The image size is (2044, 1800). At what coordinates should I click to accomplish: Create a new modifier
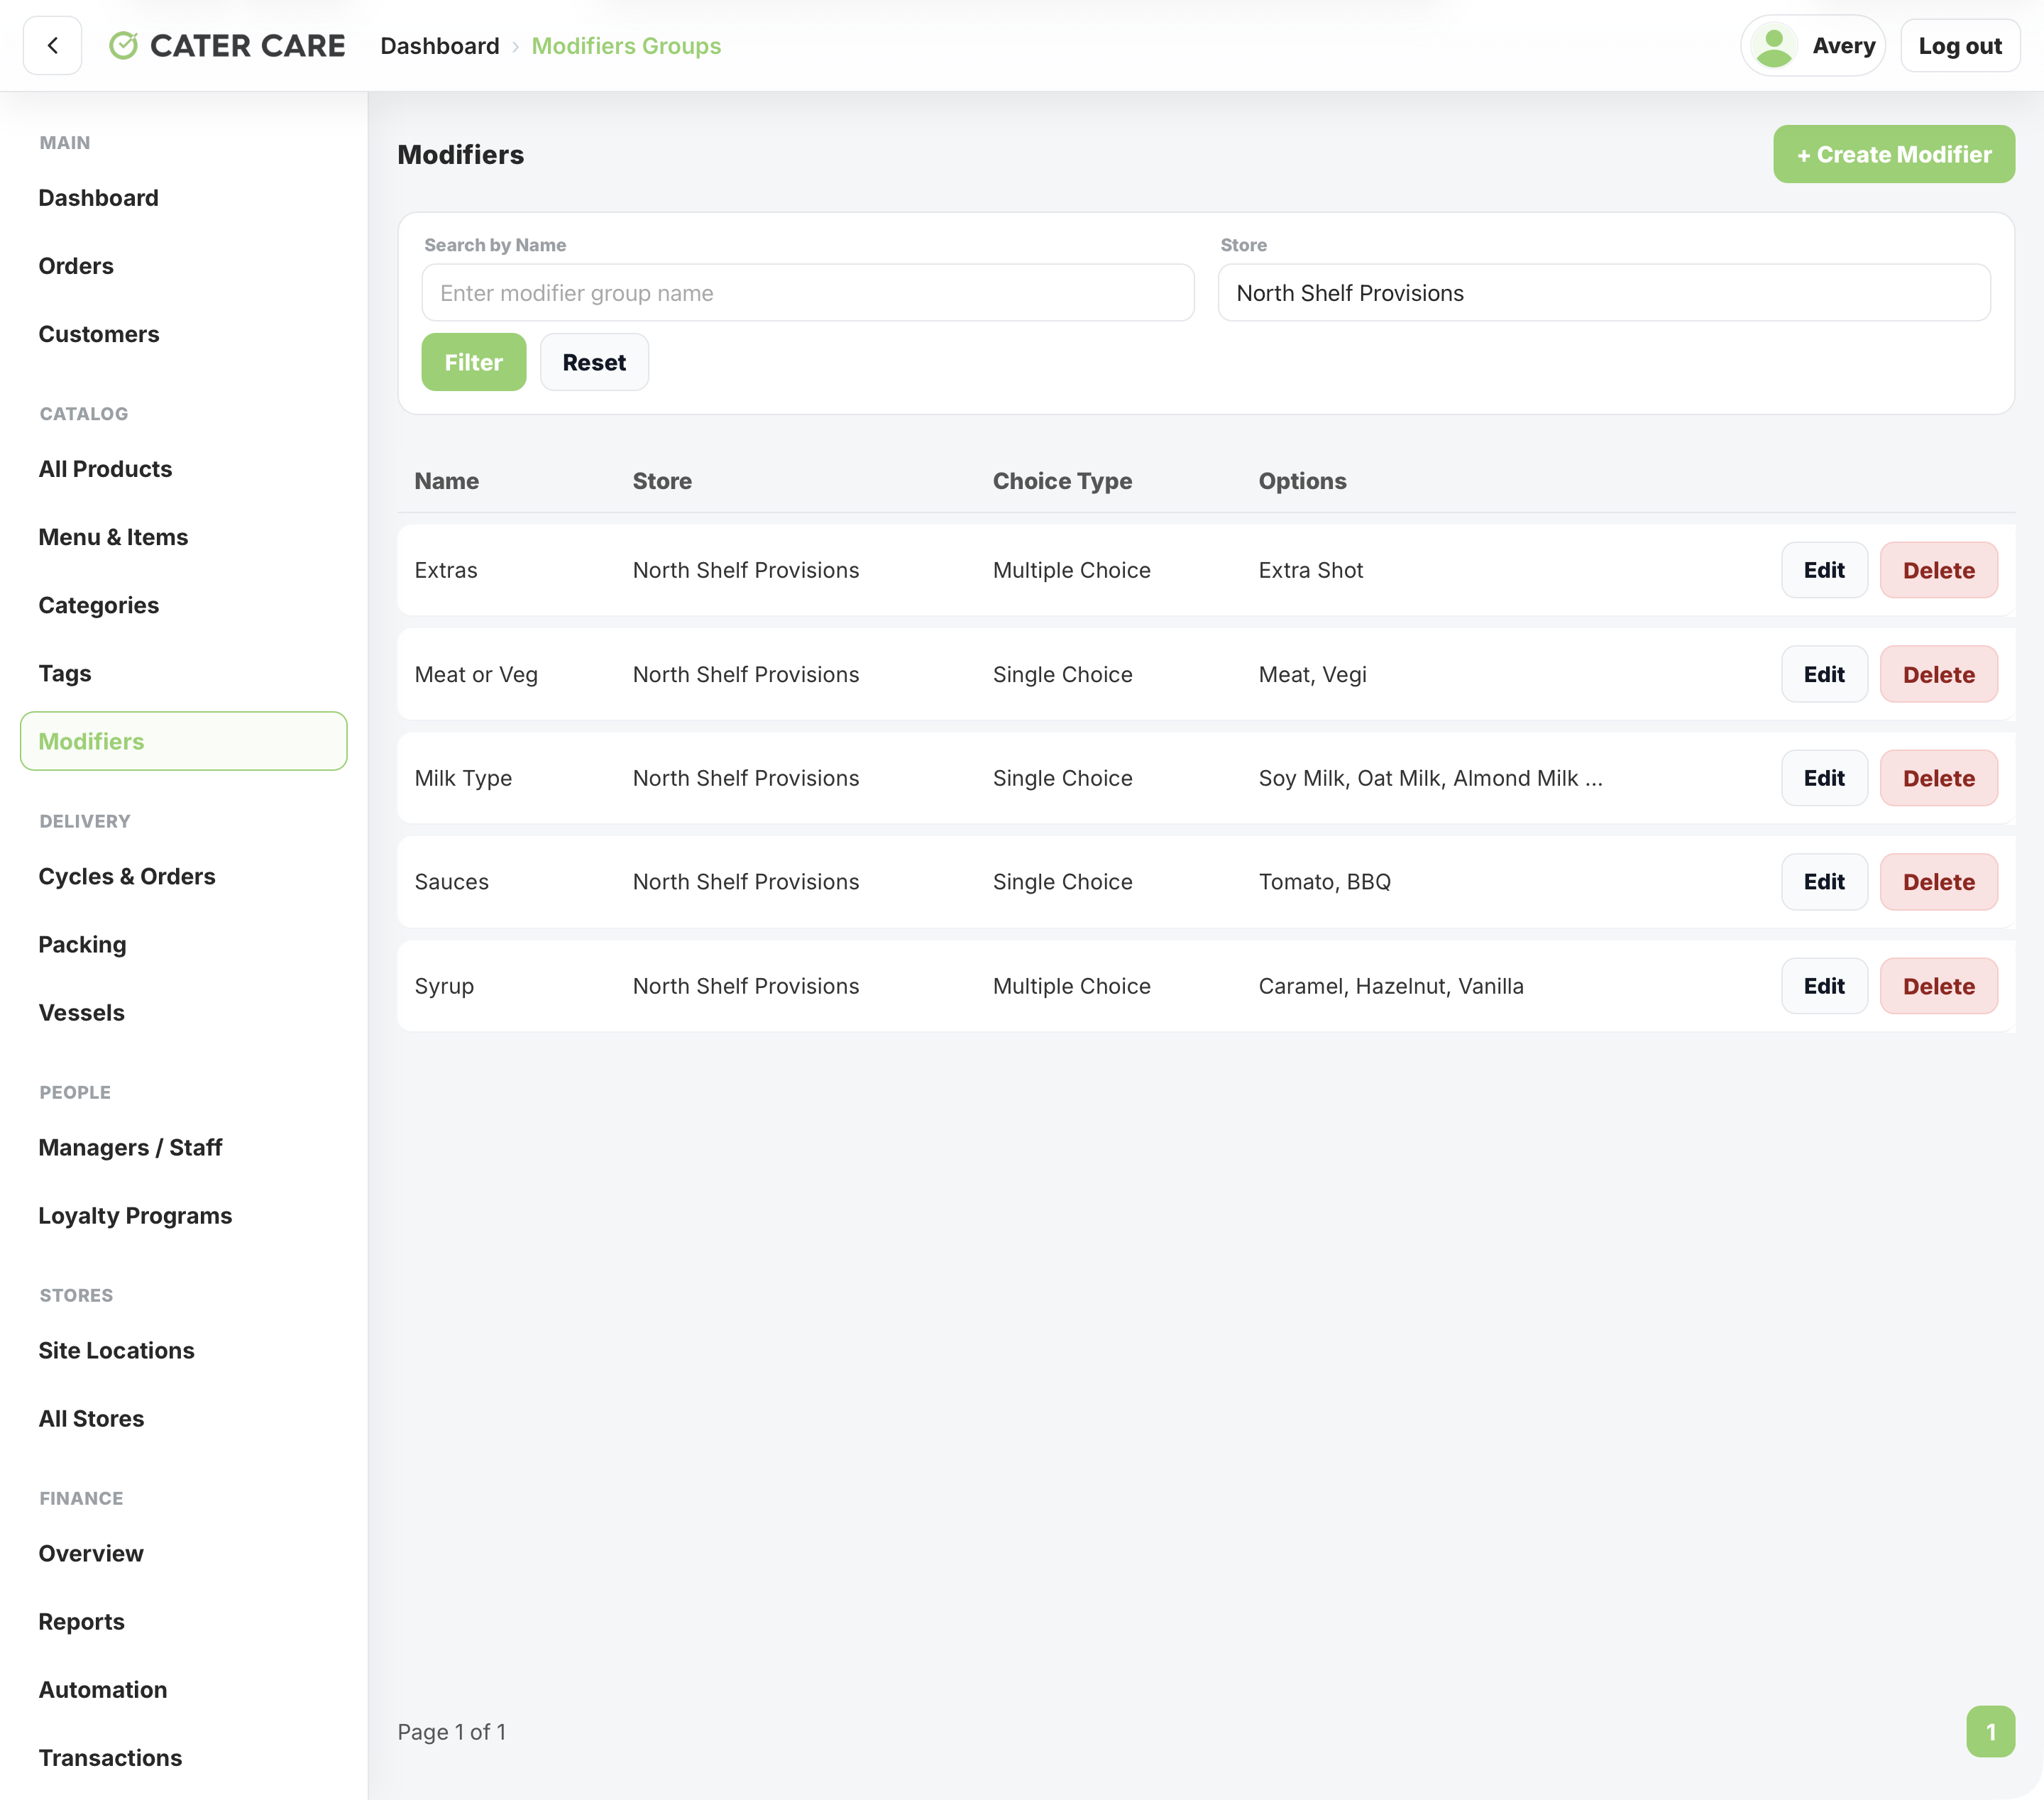pos(1893,154)
